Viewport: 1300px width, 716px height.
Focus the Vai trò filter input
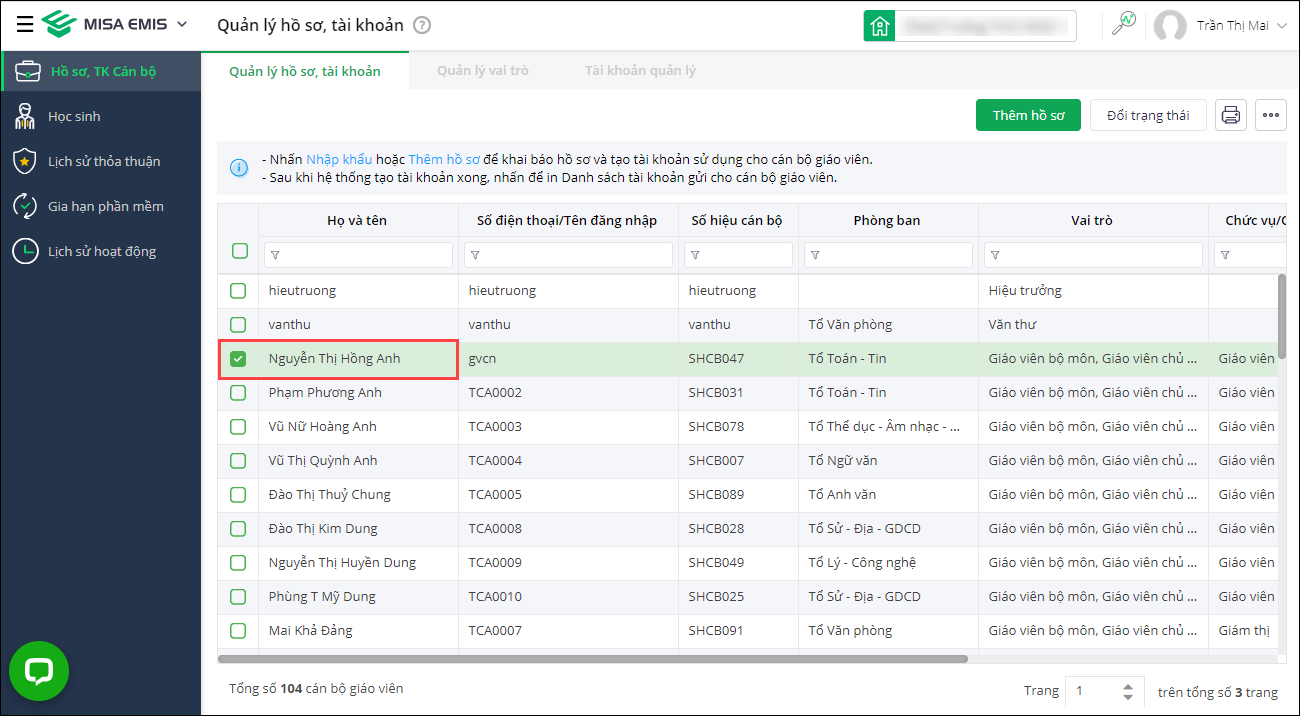[1093, 255]
